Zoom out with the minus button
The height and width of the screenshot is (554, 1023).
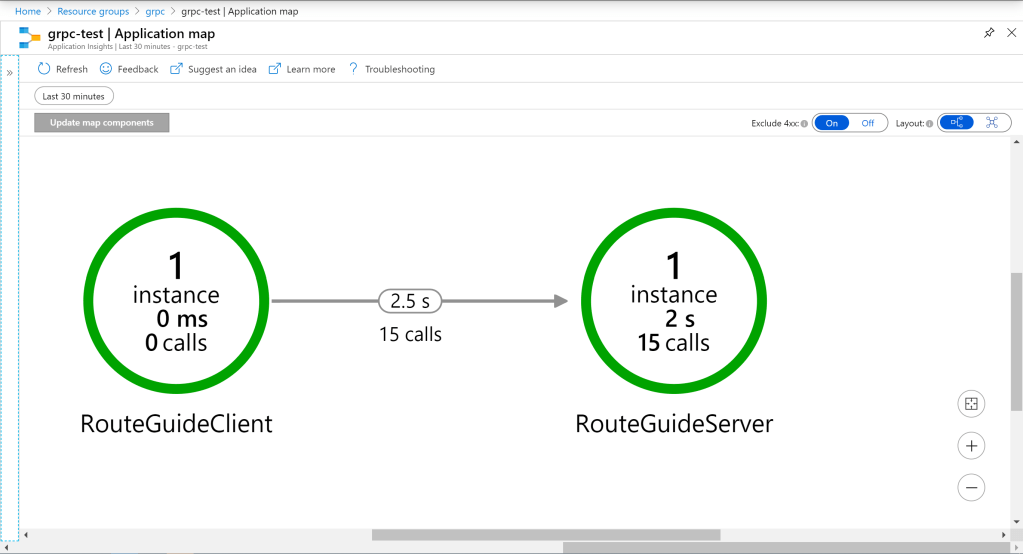point(971,487)
